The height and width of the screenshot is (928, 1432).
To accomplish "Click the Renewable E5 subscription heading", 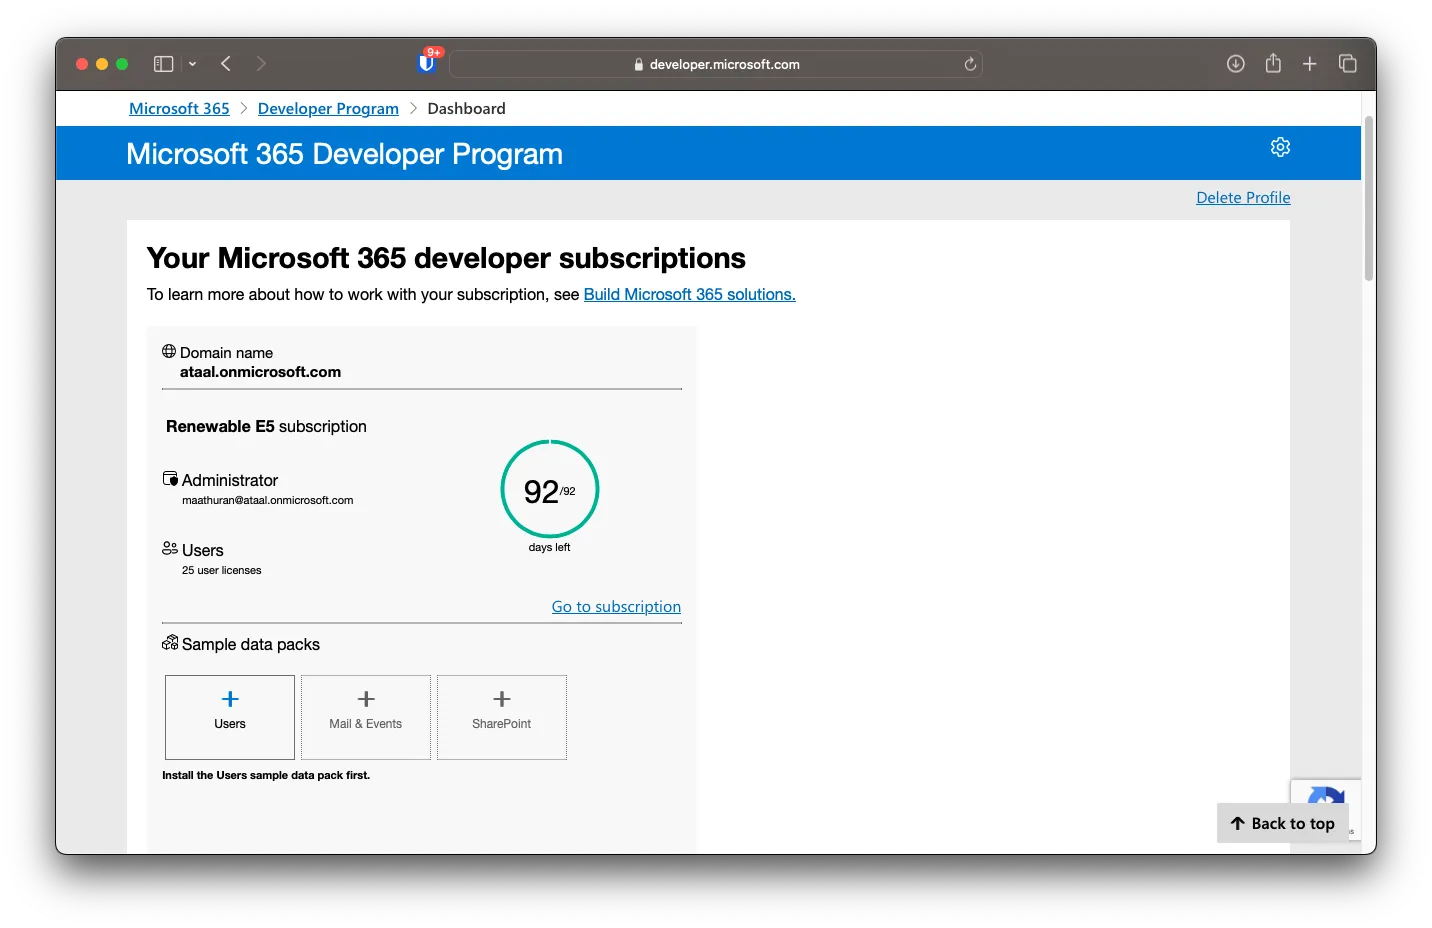I will click(266, 426).
